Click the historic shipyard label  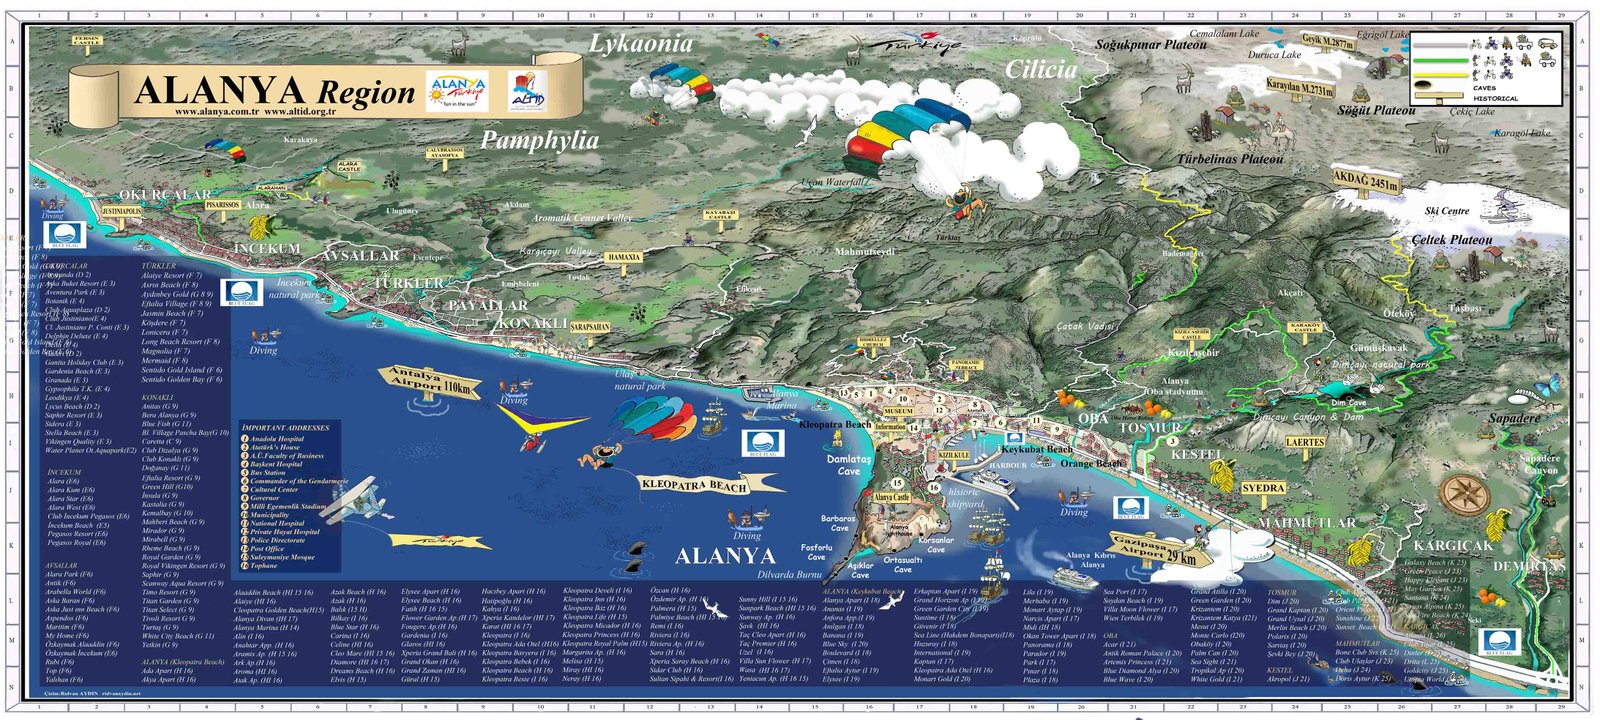tap(965, 498)
